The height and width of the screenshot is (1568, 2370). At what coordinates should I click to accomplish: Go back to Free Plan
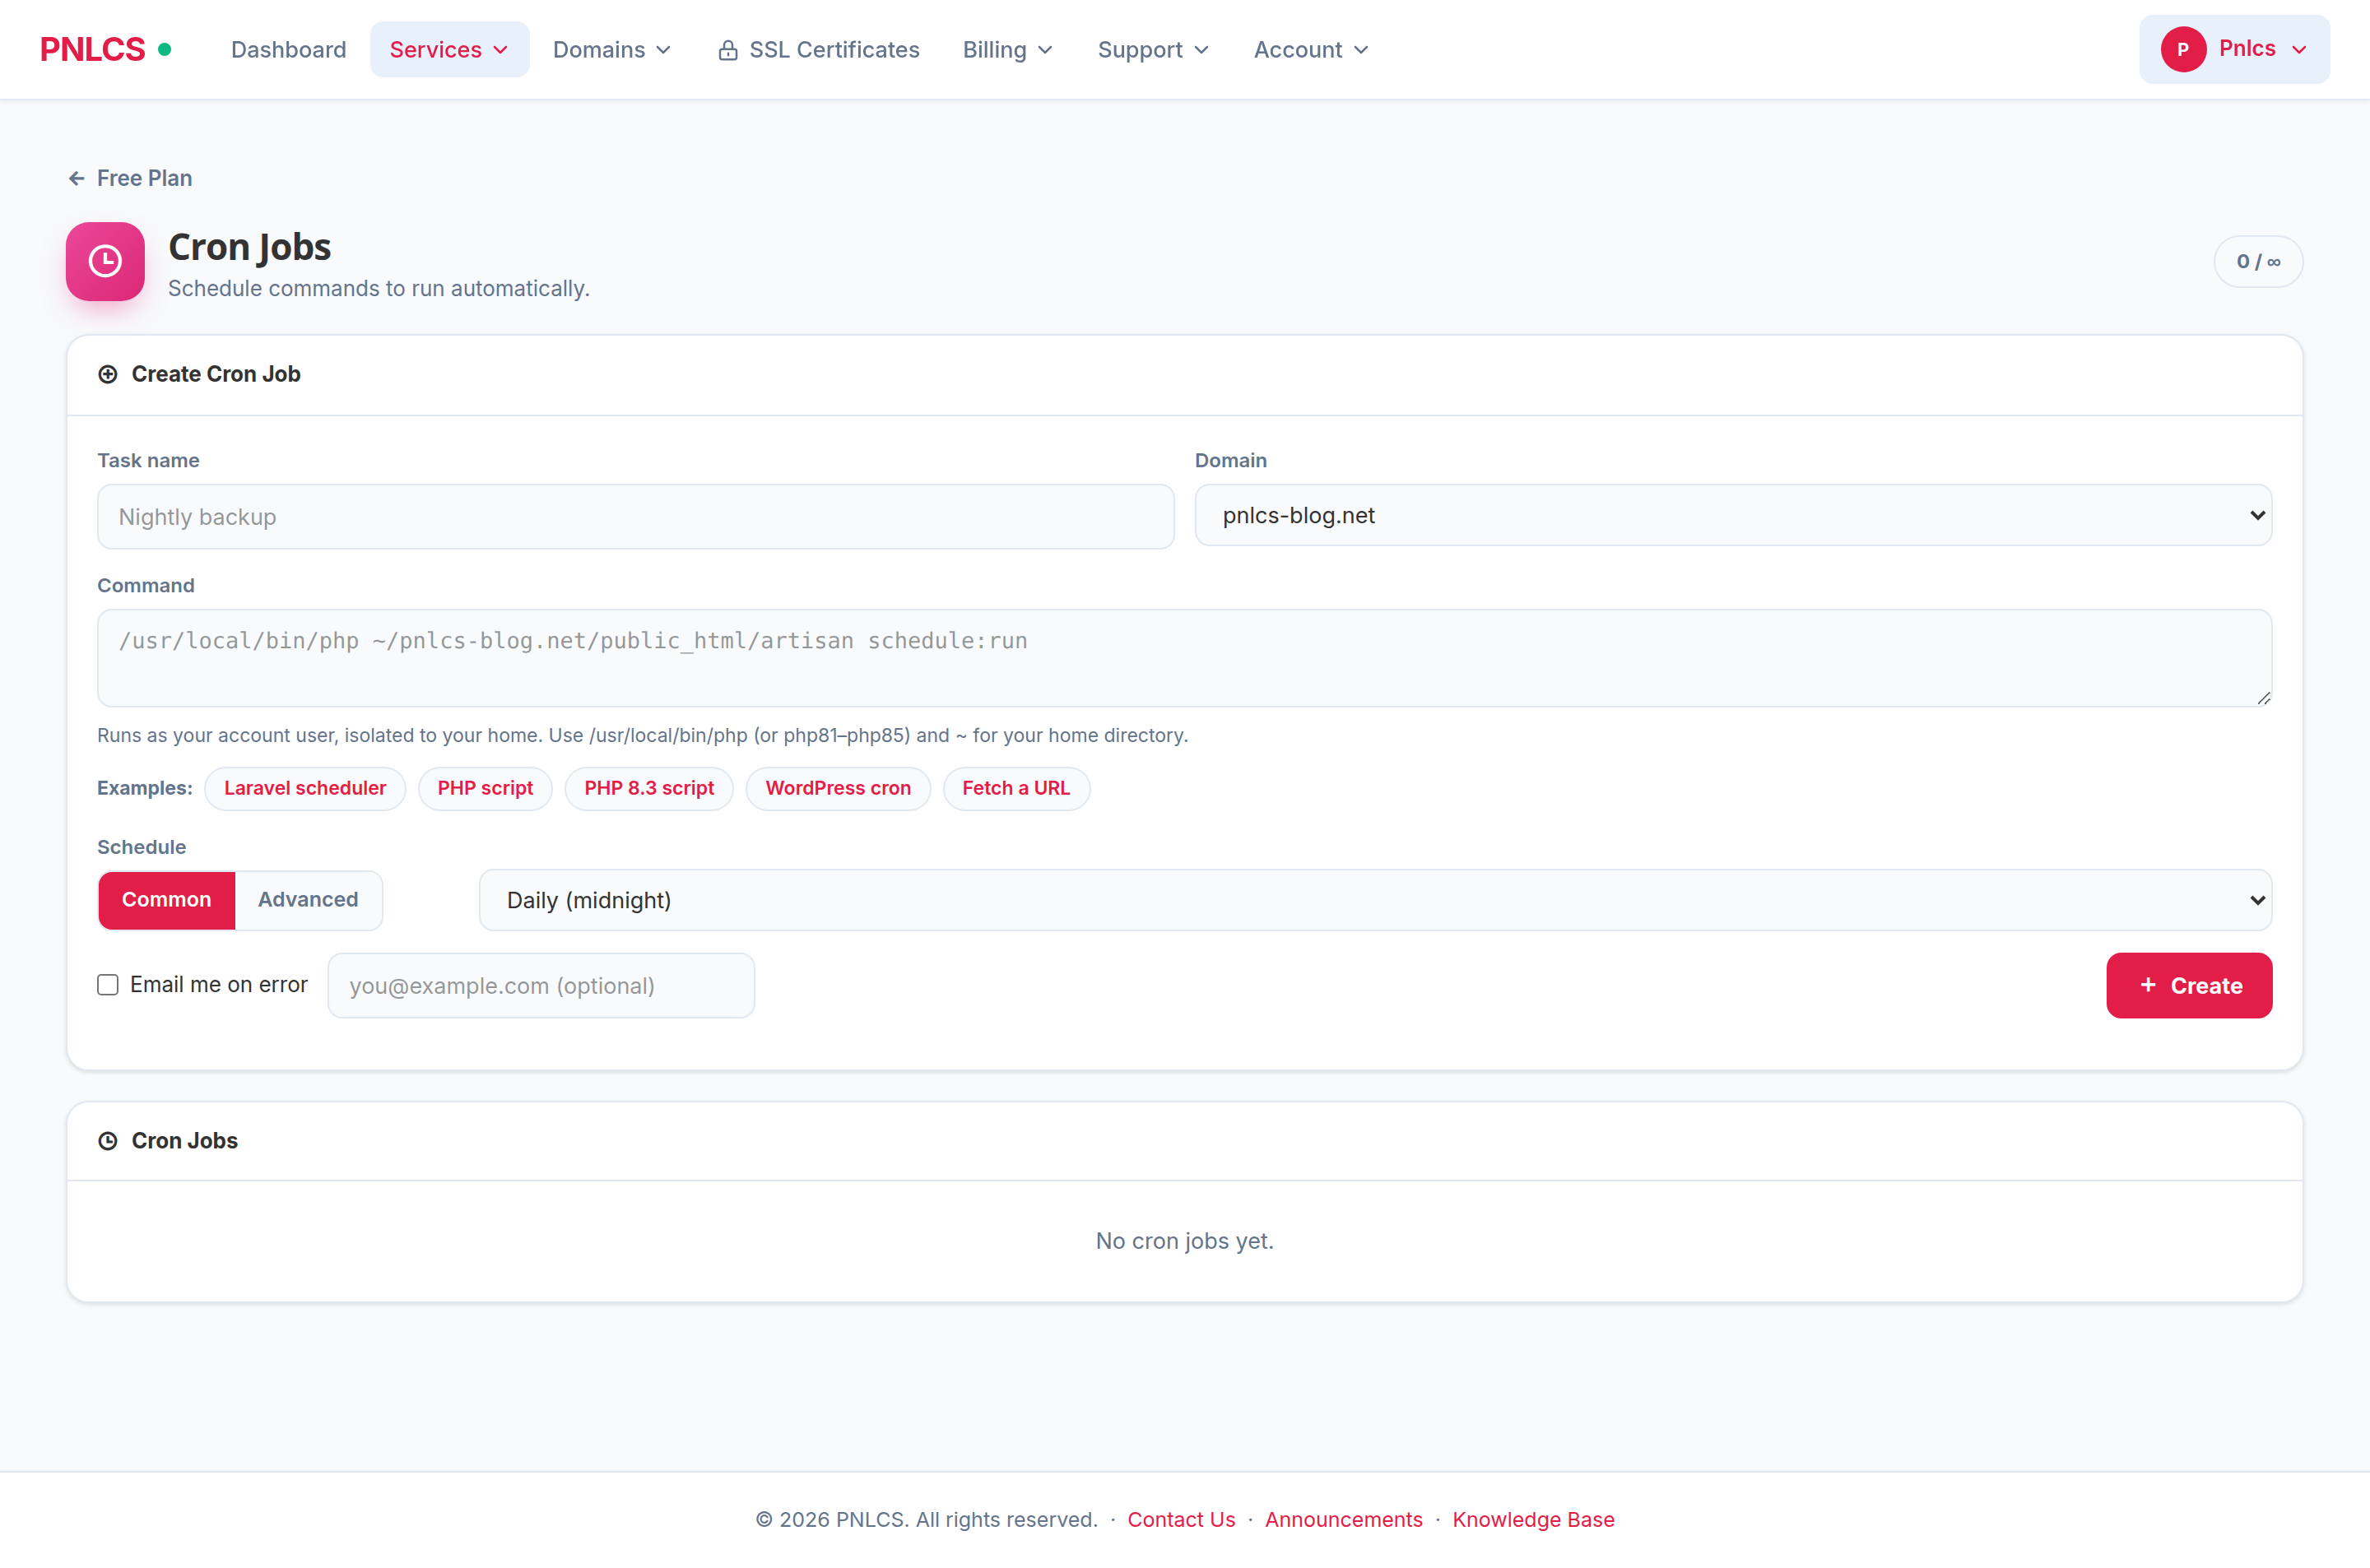(x=130, y=178)
